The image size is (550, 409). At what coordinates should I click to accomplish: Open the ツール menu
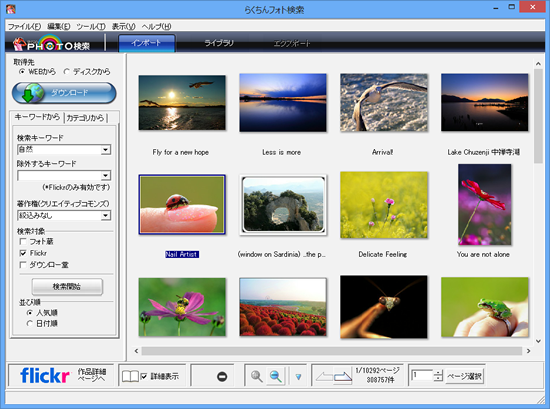point(91,26)
